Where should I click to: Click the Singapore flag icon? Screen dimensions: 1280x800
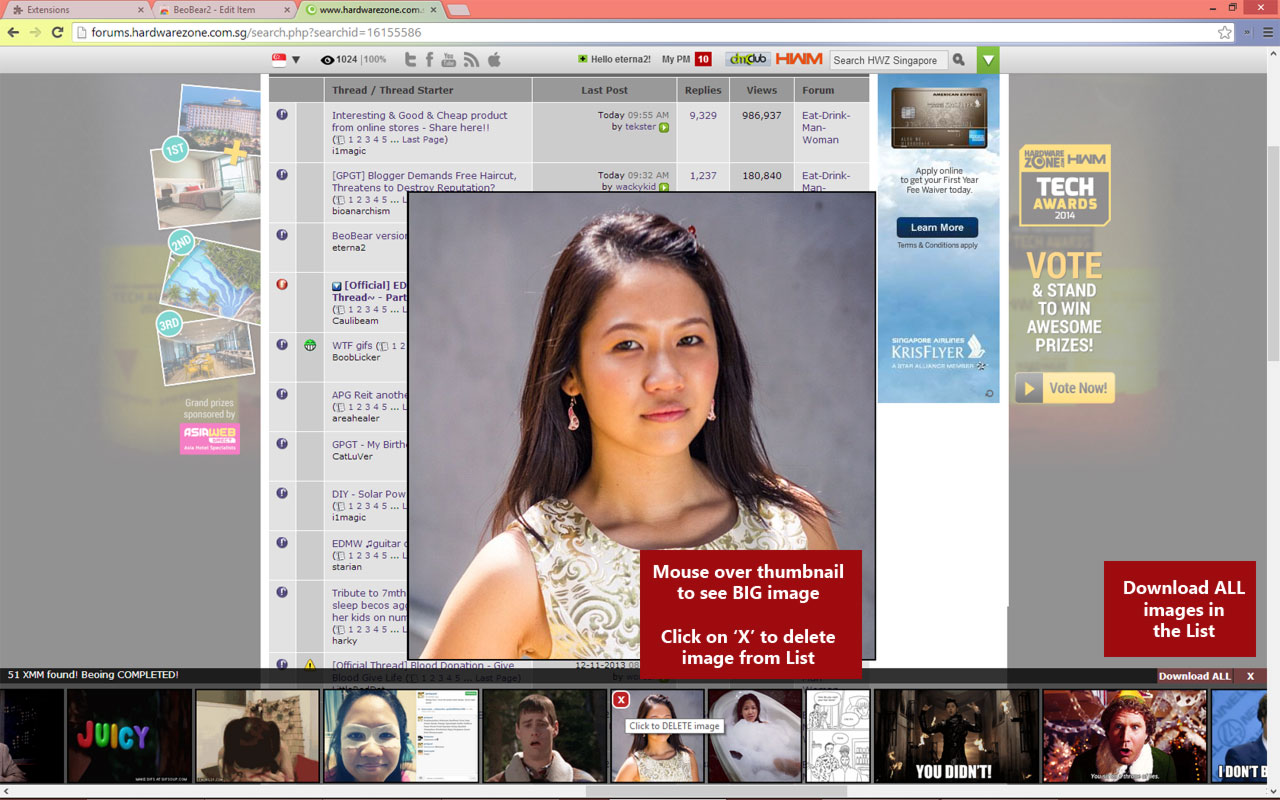(279, 60)
